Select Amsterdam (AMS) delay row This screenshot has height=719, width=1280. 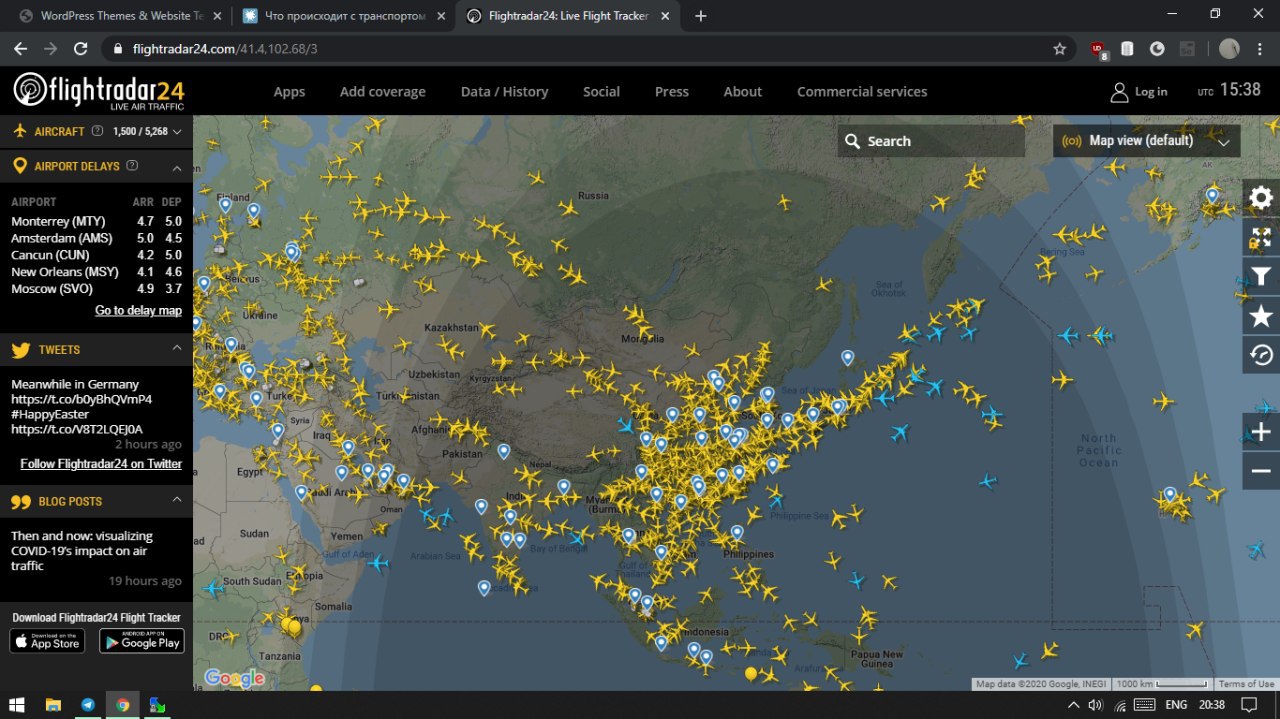[x=96, y=238]
